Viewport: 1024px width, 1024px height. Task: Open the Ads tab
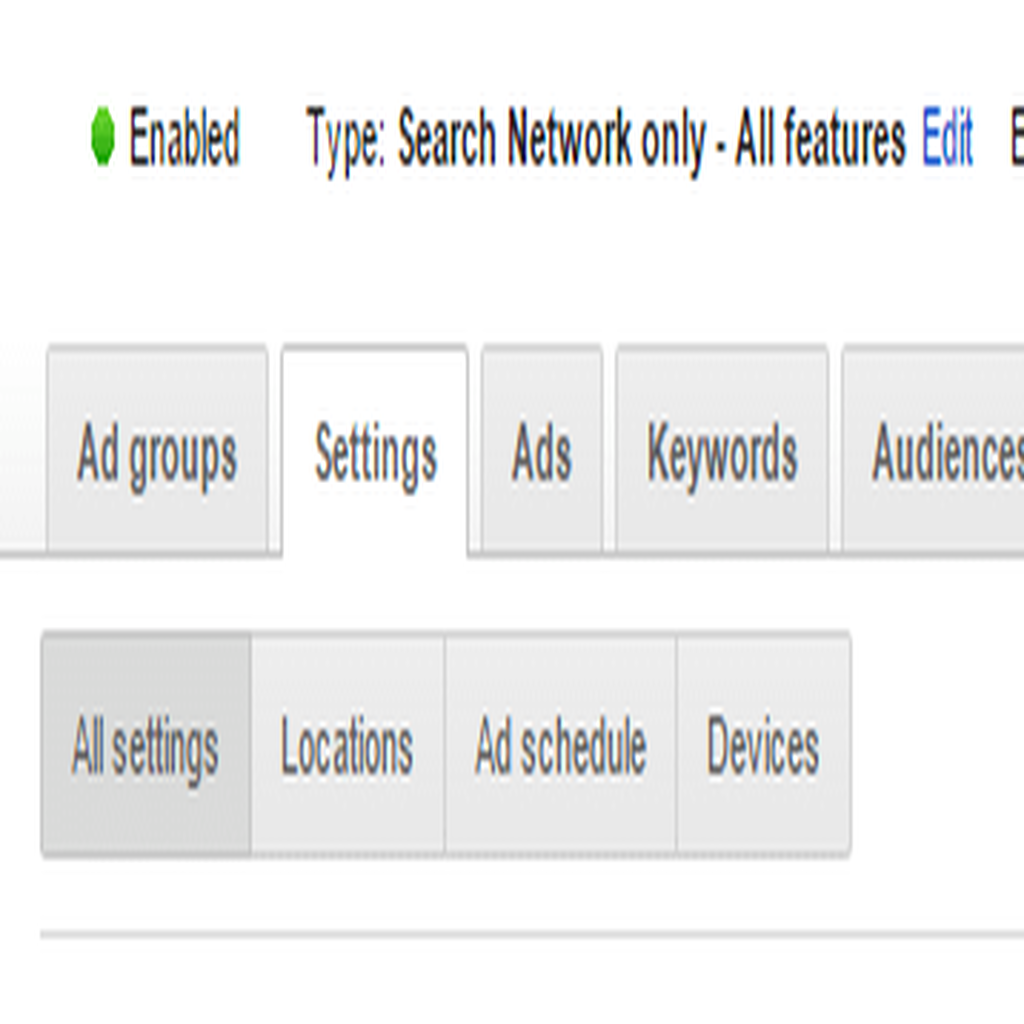541,451
